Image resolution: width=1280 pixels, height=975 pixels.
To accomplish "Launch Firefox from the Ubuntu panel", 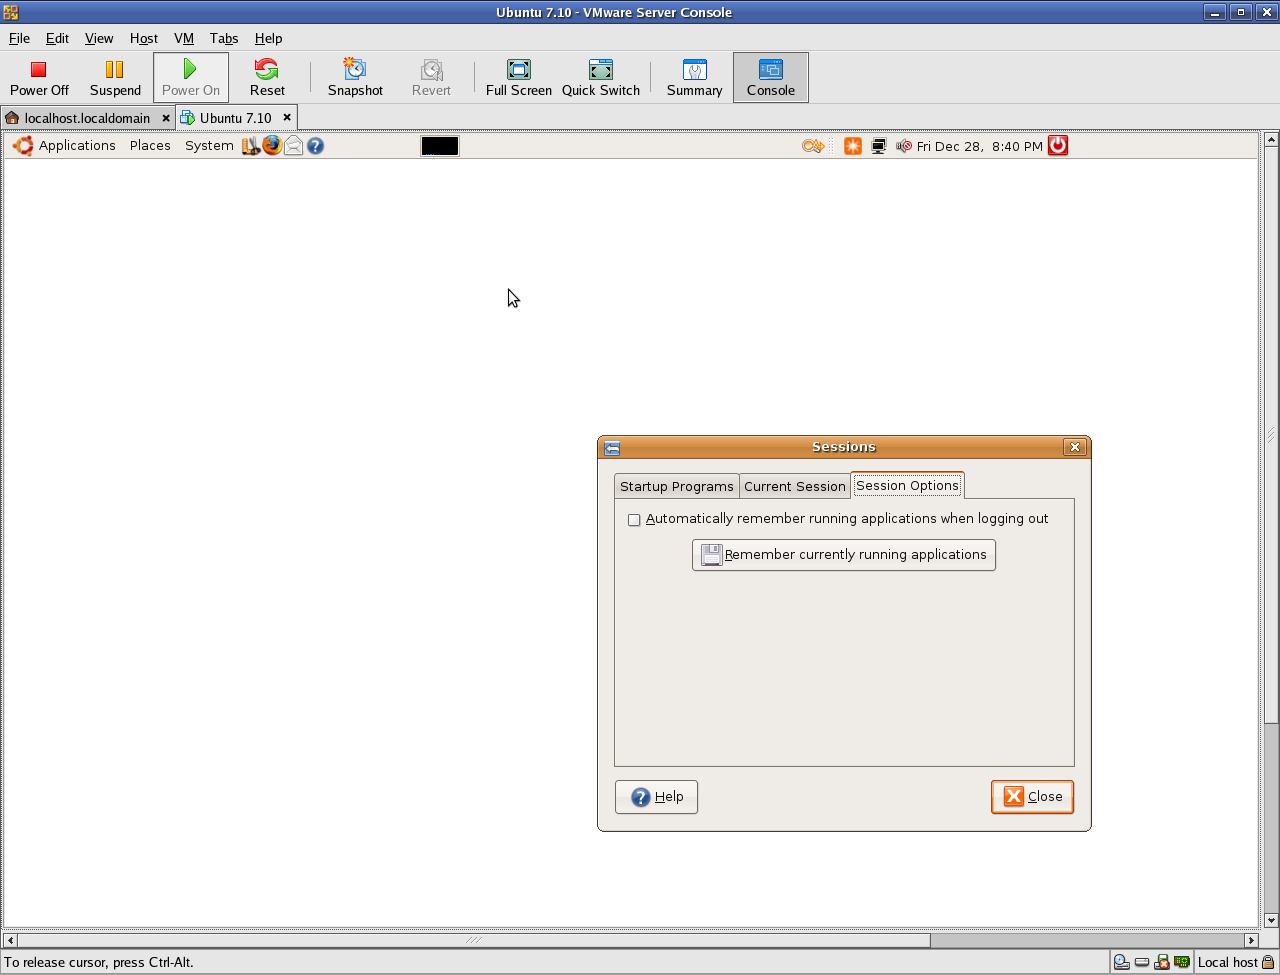I will pyautogui.click(x=272, y=146).
